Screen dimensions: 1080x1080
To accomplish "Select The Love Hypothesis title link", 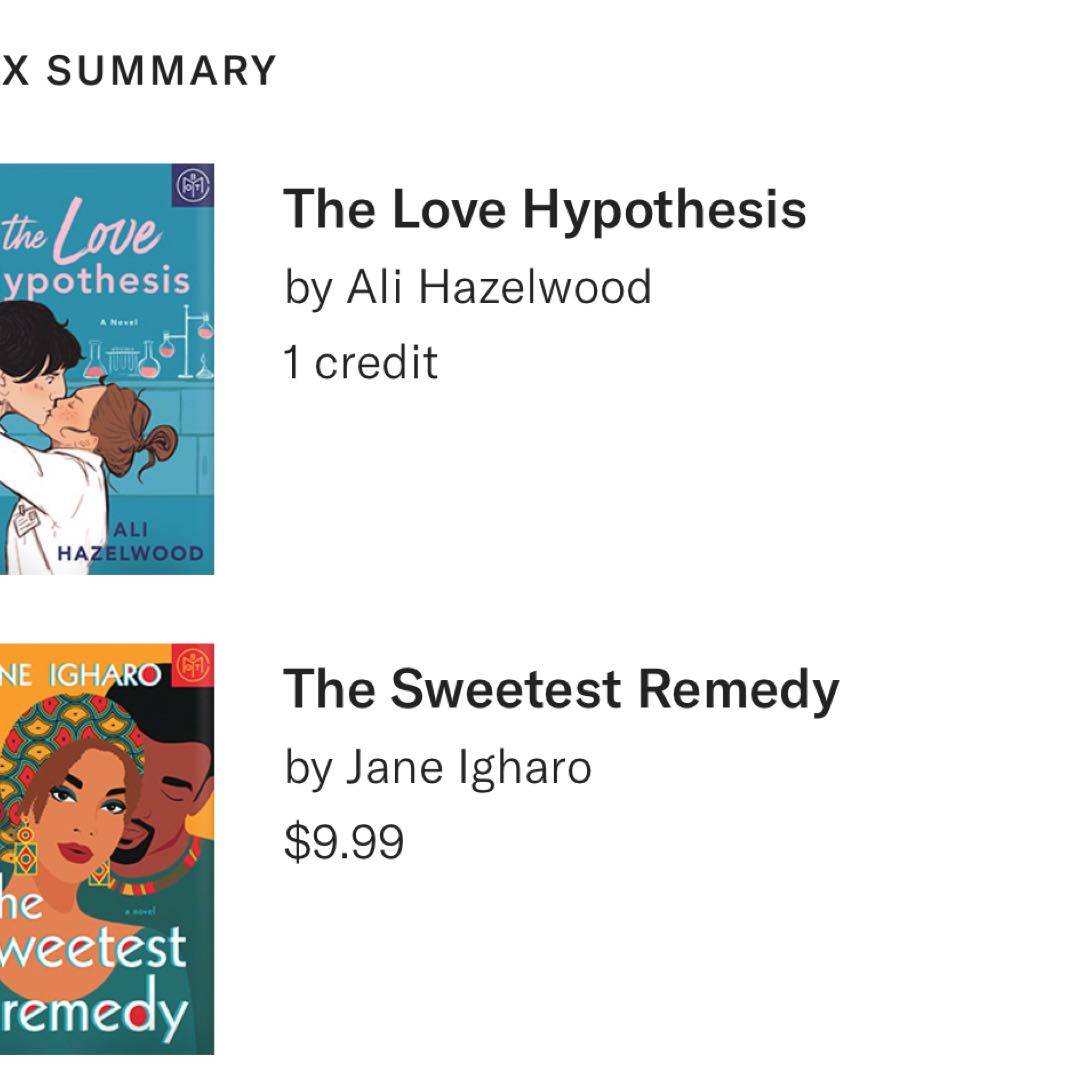I will [545, 210].
